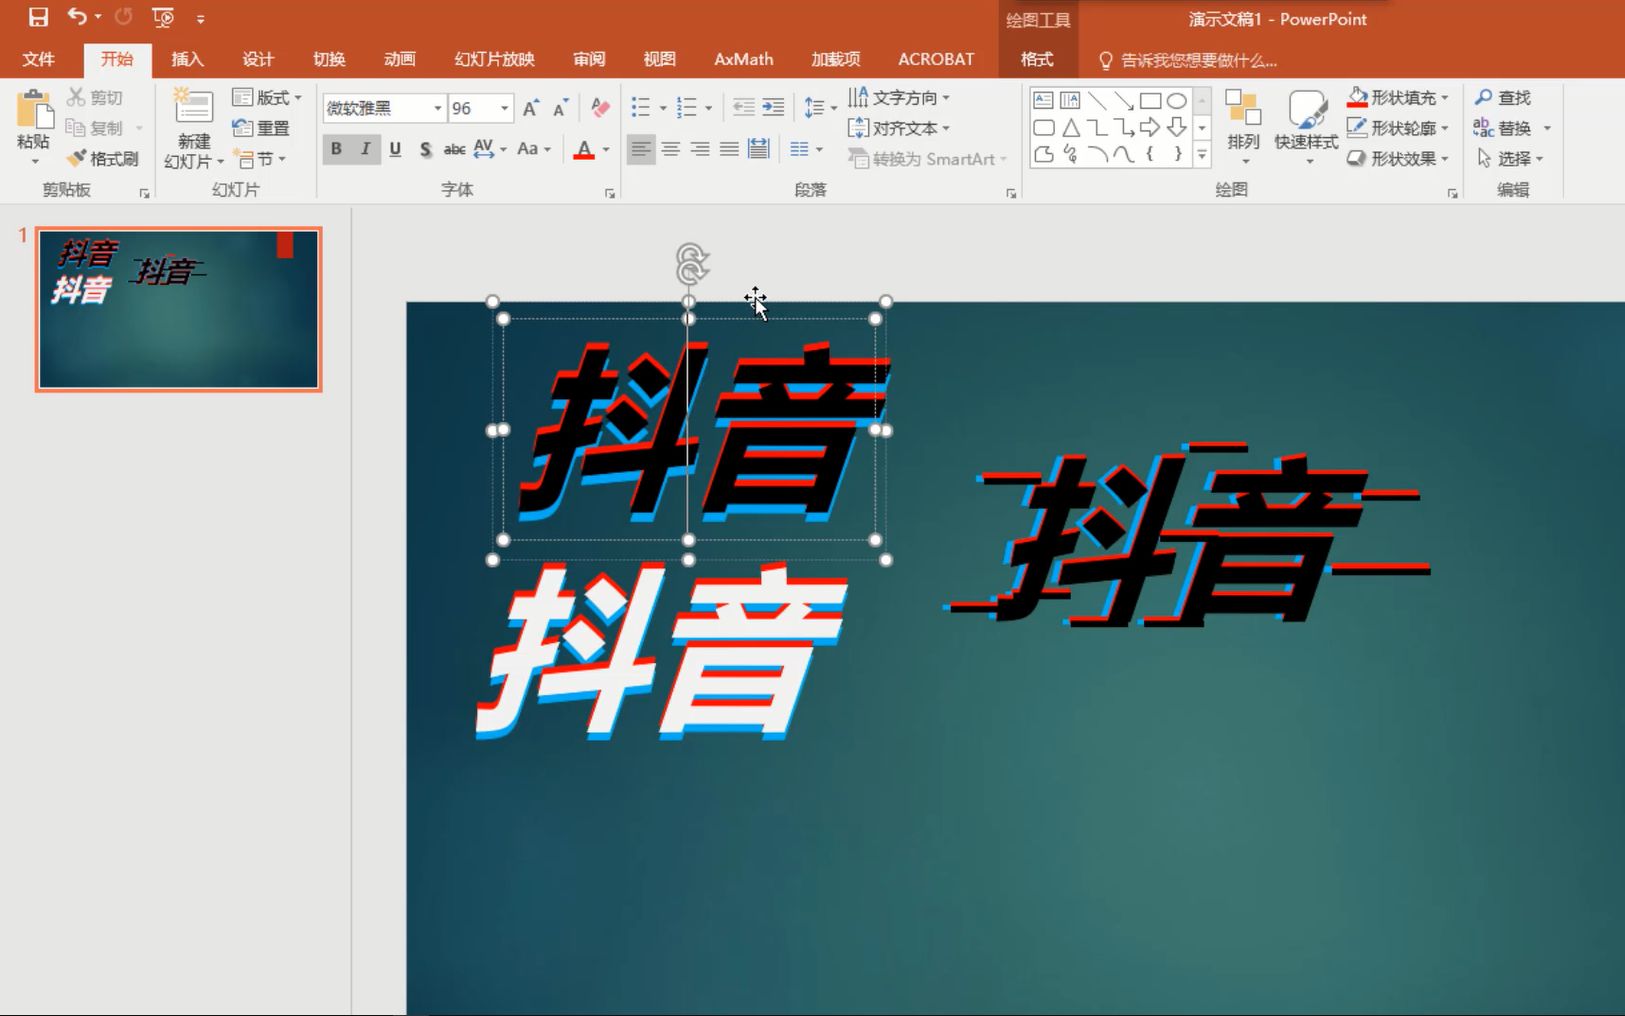Open the font color red A dropdown
Image resolution: width=1625 pixels, height=1016 pixels.
click(x=606, y=149)
